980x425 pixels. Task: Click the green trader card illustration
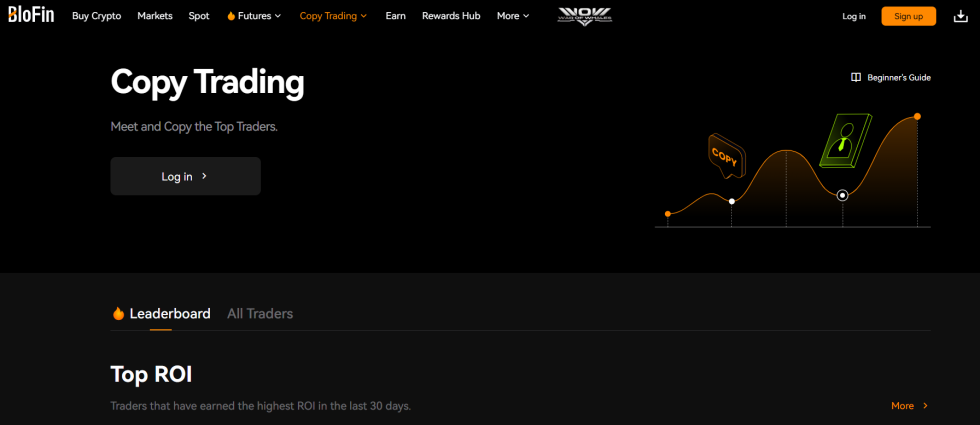click(845, 141)
